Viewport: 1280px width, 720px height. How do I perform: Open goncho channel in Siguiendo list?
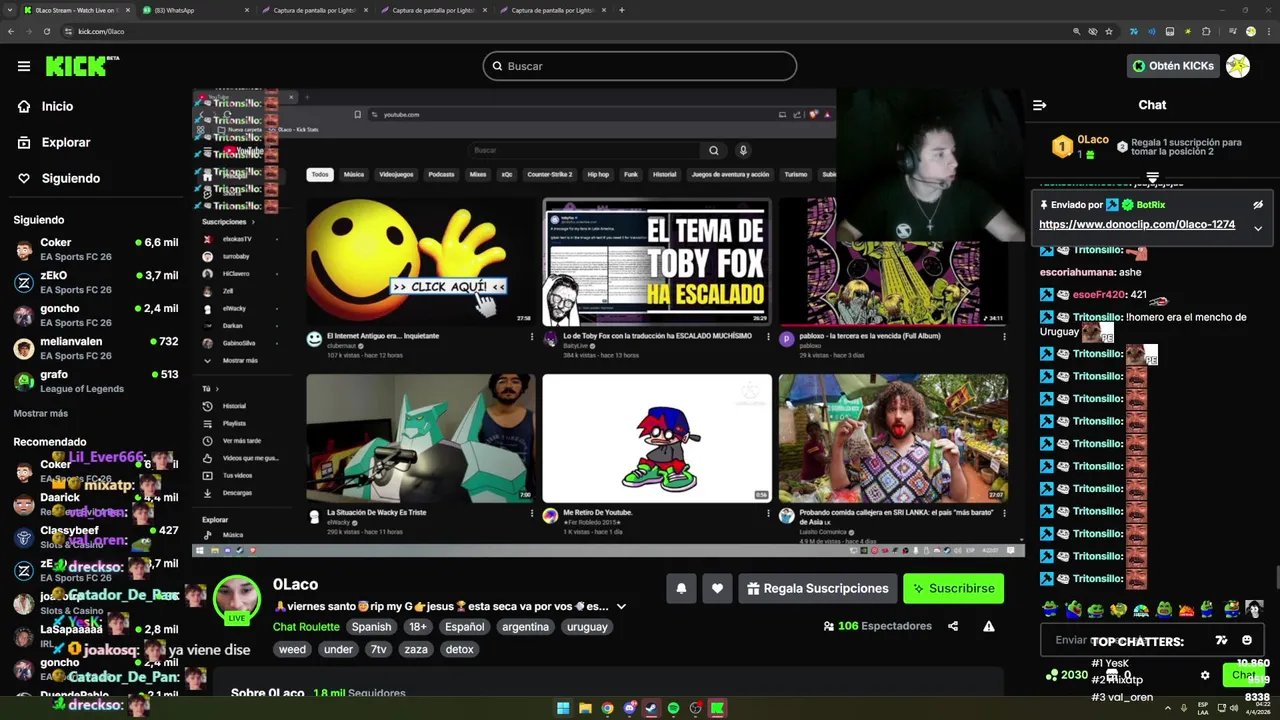pyautogui.click(x=96, y=315)
